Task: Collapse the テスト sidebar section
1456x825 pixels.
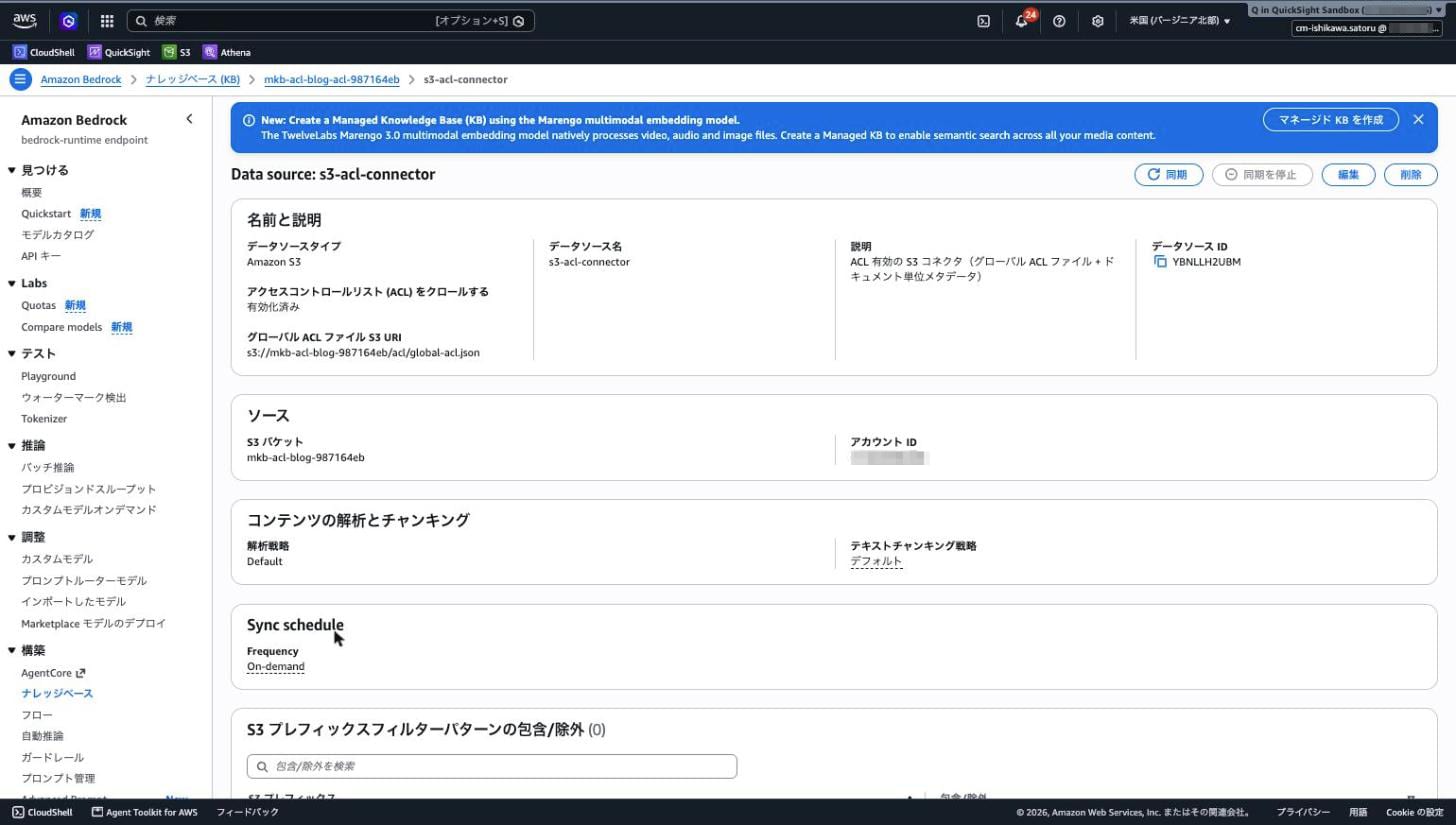Action: tap(12, 354)
